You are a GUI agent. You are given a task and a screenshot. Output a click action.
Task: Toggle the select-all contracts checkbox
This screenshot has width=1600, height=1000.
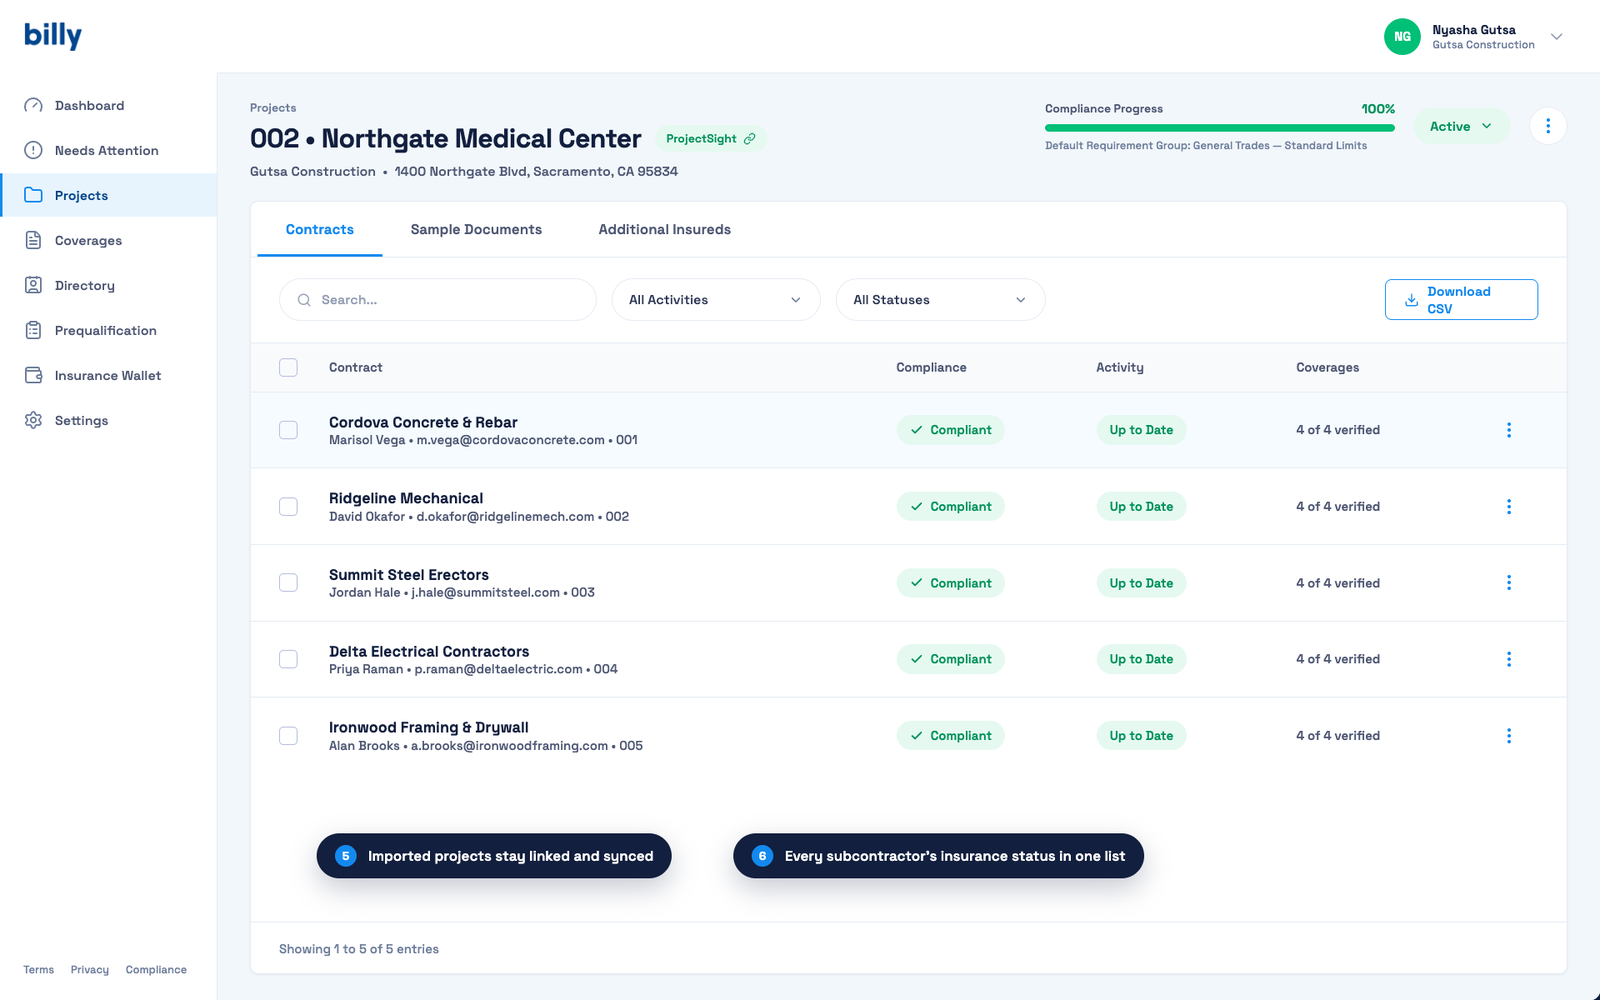288,367
